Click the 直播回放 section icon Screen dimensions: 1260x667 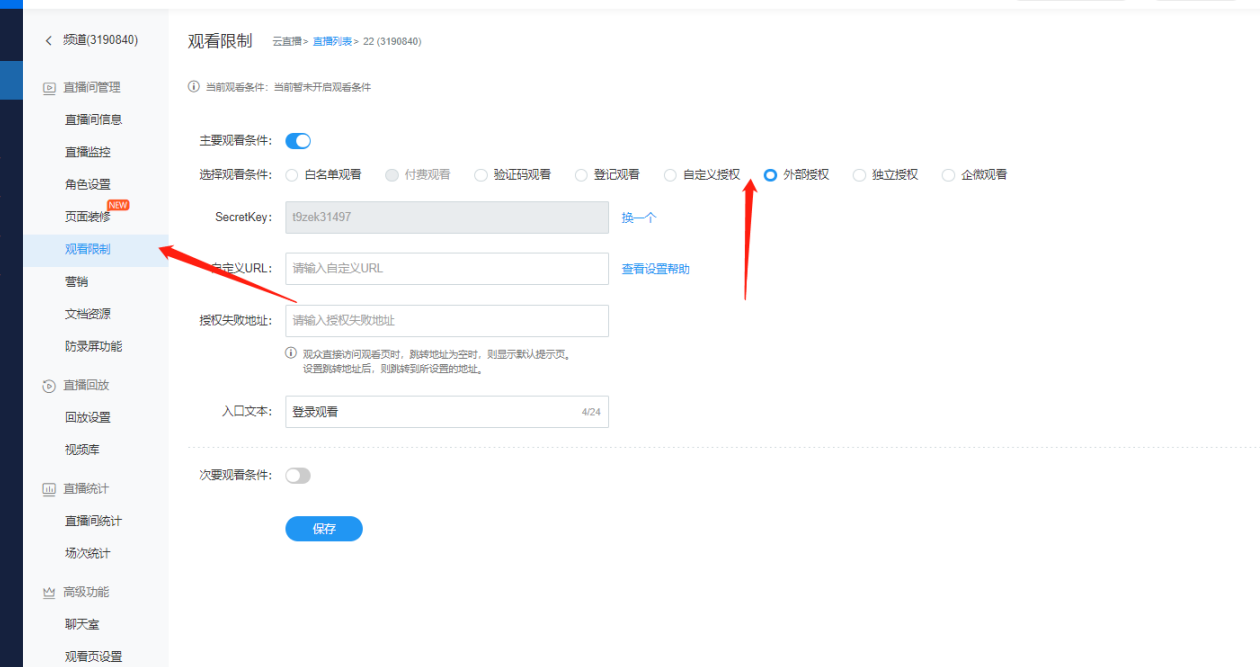coord(48,386)
